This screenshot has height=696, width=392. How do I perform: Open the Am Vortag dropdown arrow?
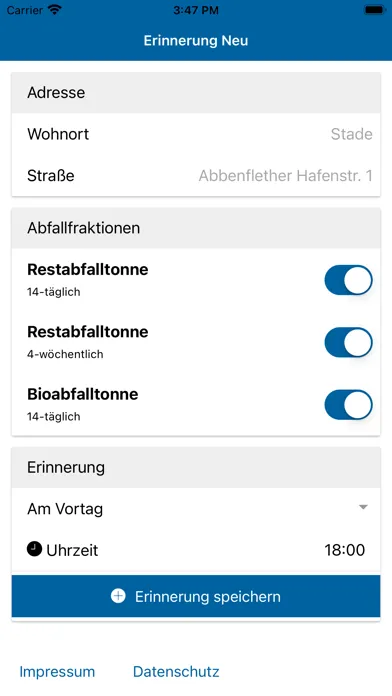pos(363,507)
